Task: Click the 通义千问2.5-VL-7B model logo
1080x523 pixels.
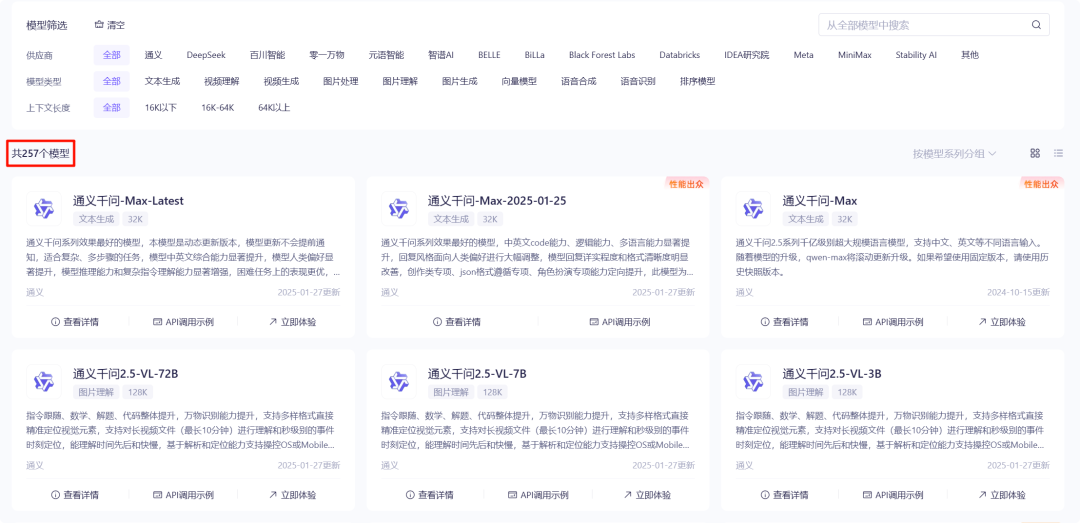Action: [399, 381]
